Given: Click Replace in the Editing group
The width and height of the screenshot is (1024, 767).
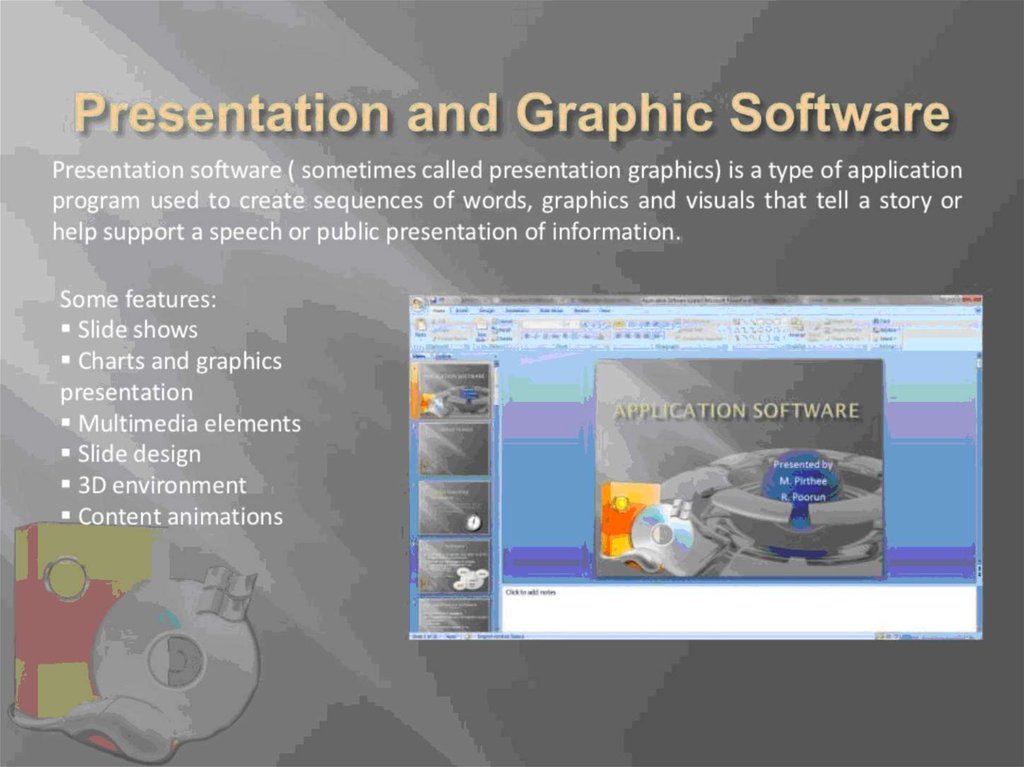Looking at the screenshot, I should [x=886, y=330].
